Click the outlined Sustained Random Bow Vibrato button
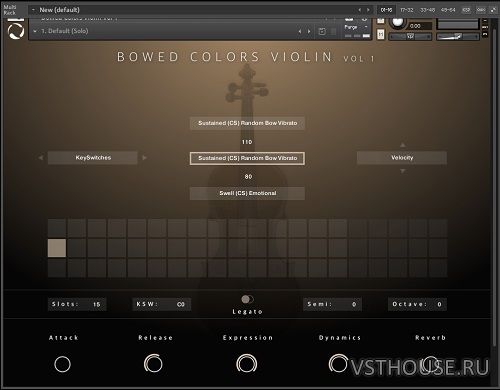Viewport: 500px width, 390px height. tap(247, 158)
